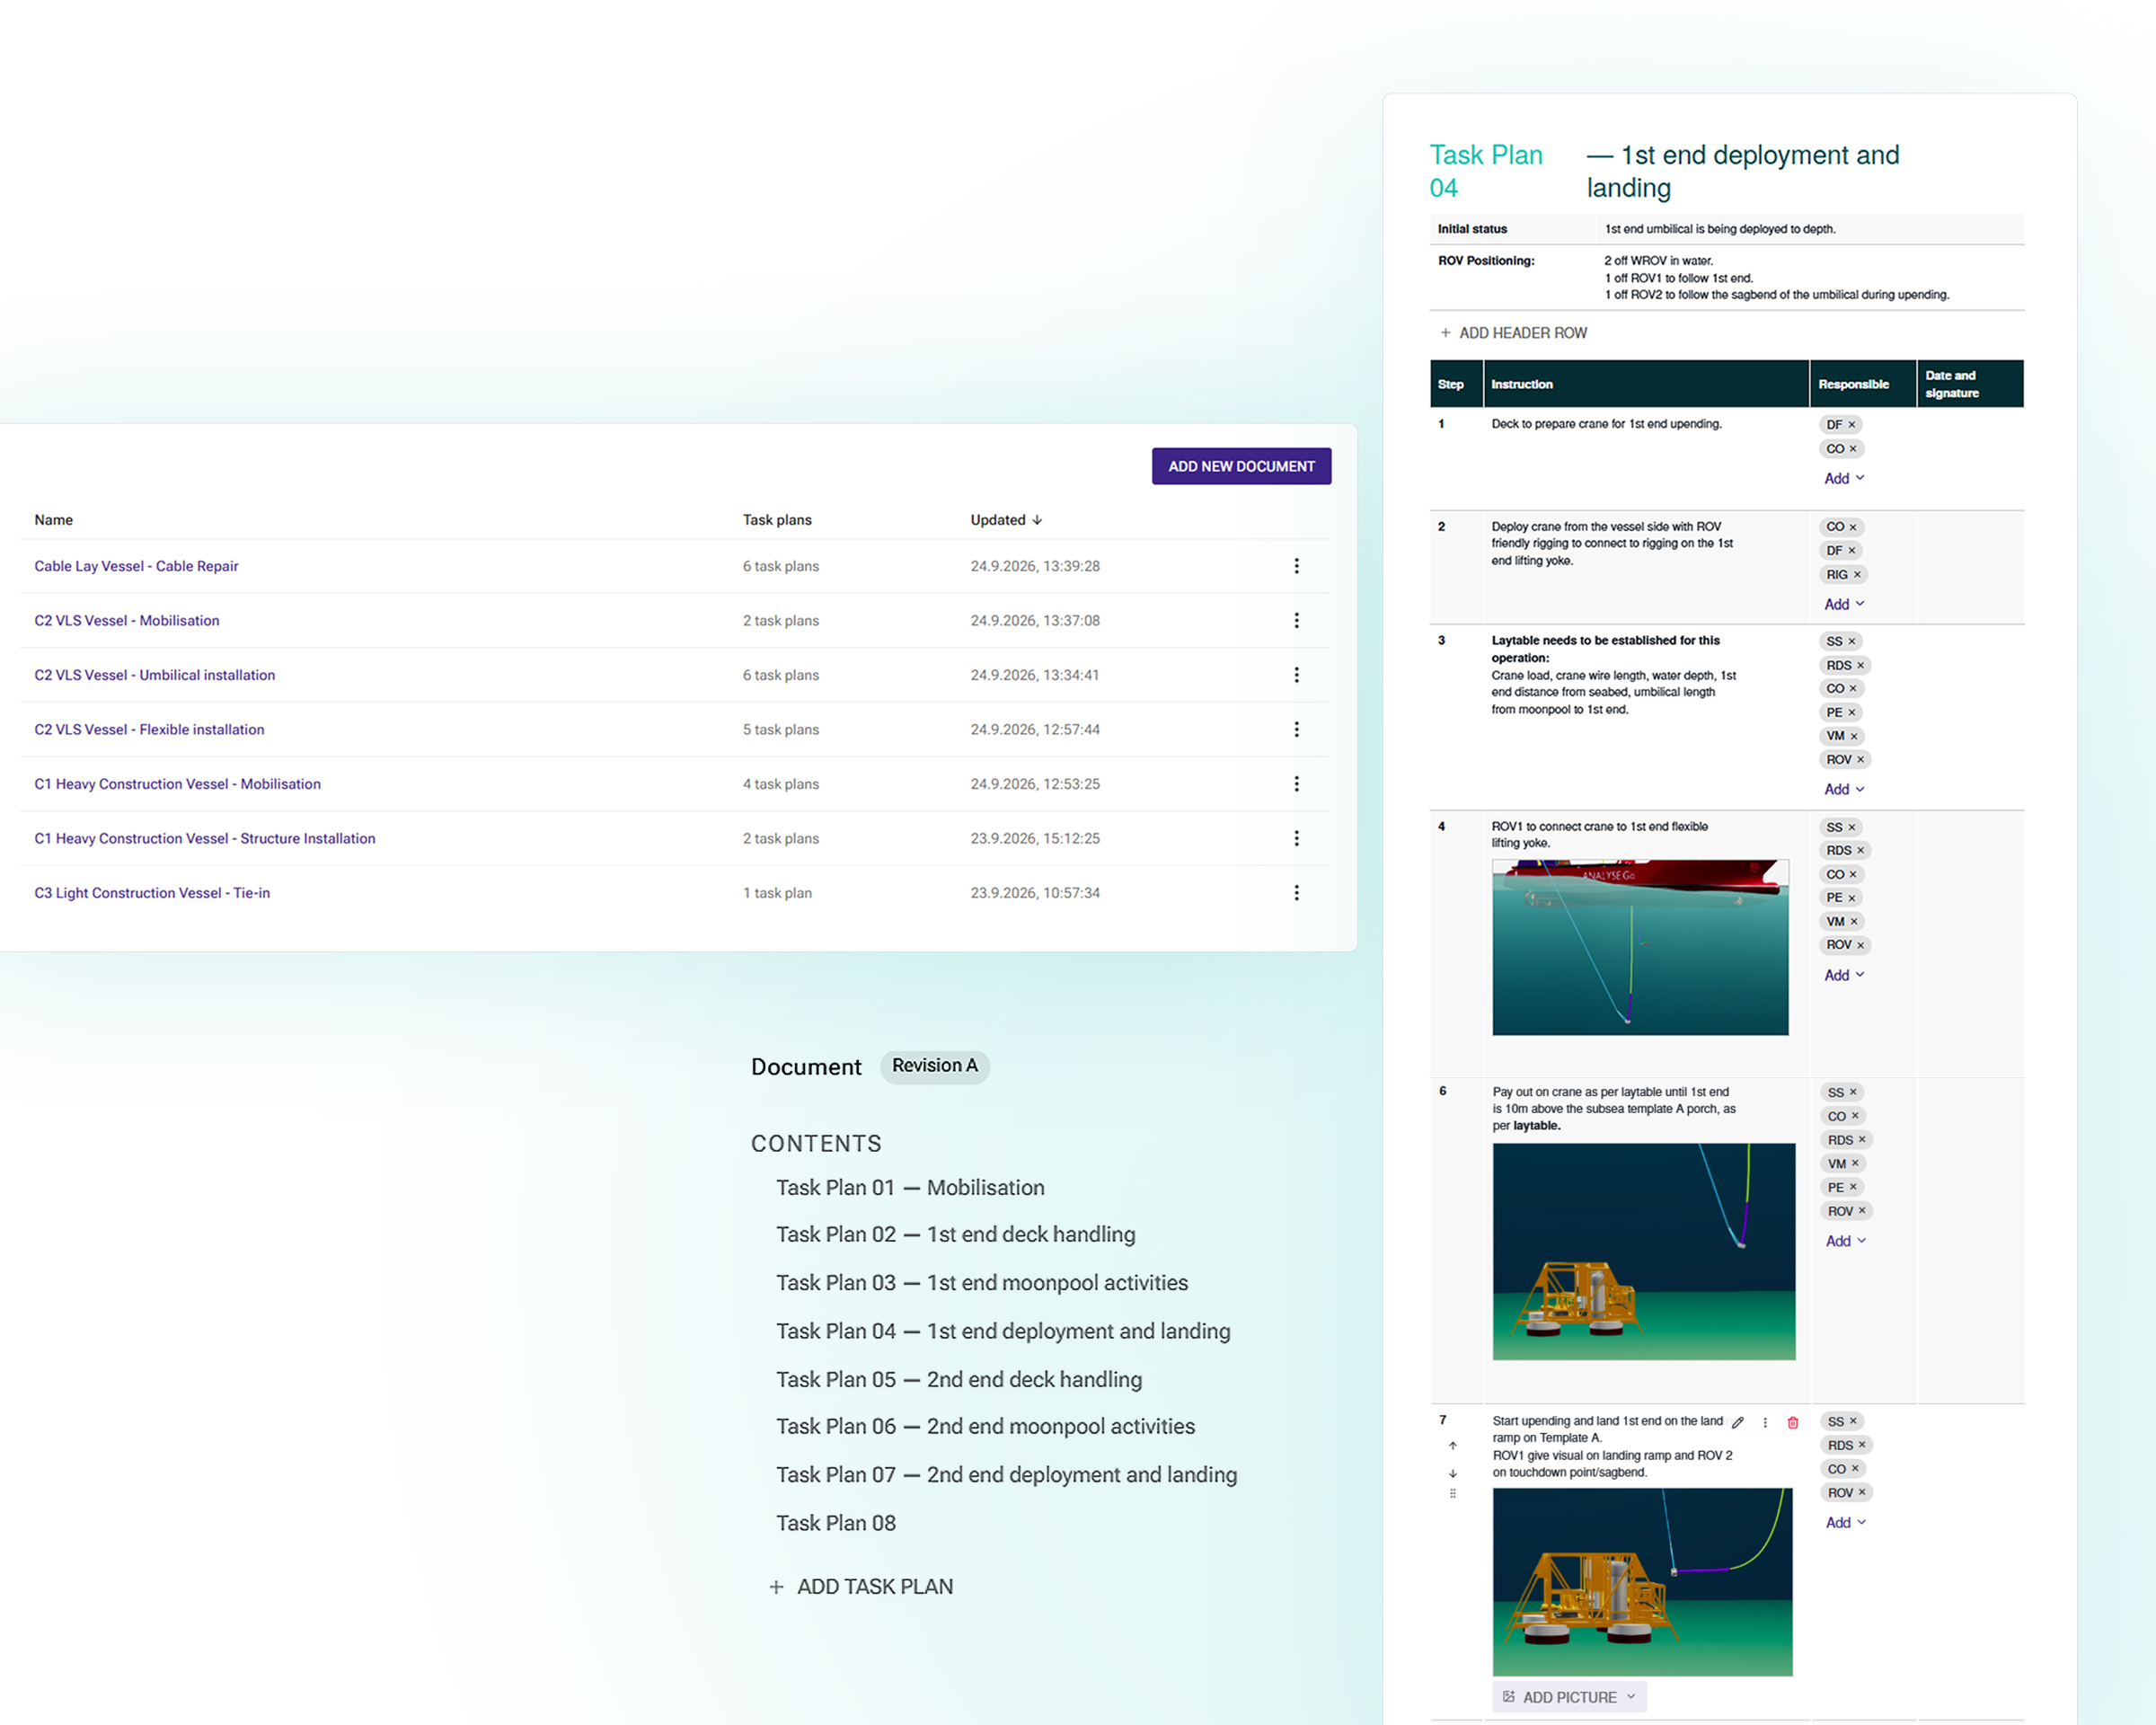This screenshot has width=2156, height=1725.
Task: Click the edit pencil icon in step 7
Action: (x=1738, y=1422)
